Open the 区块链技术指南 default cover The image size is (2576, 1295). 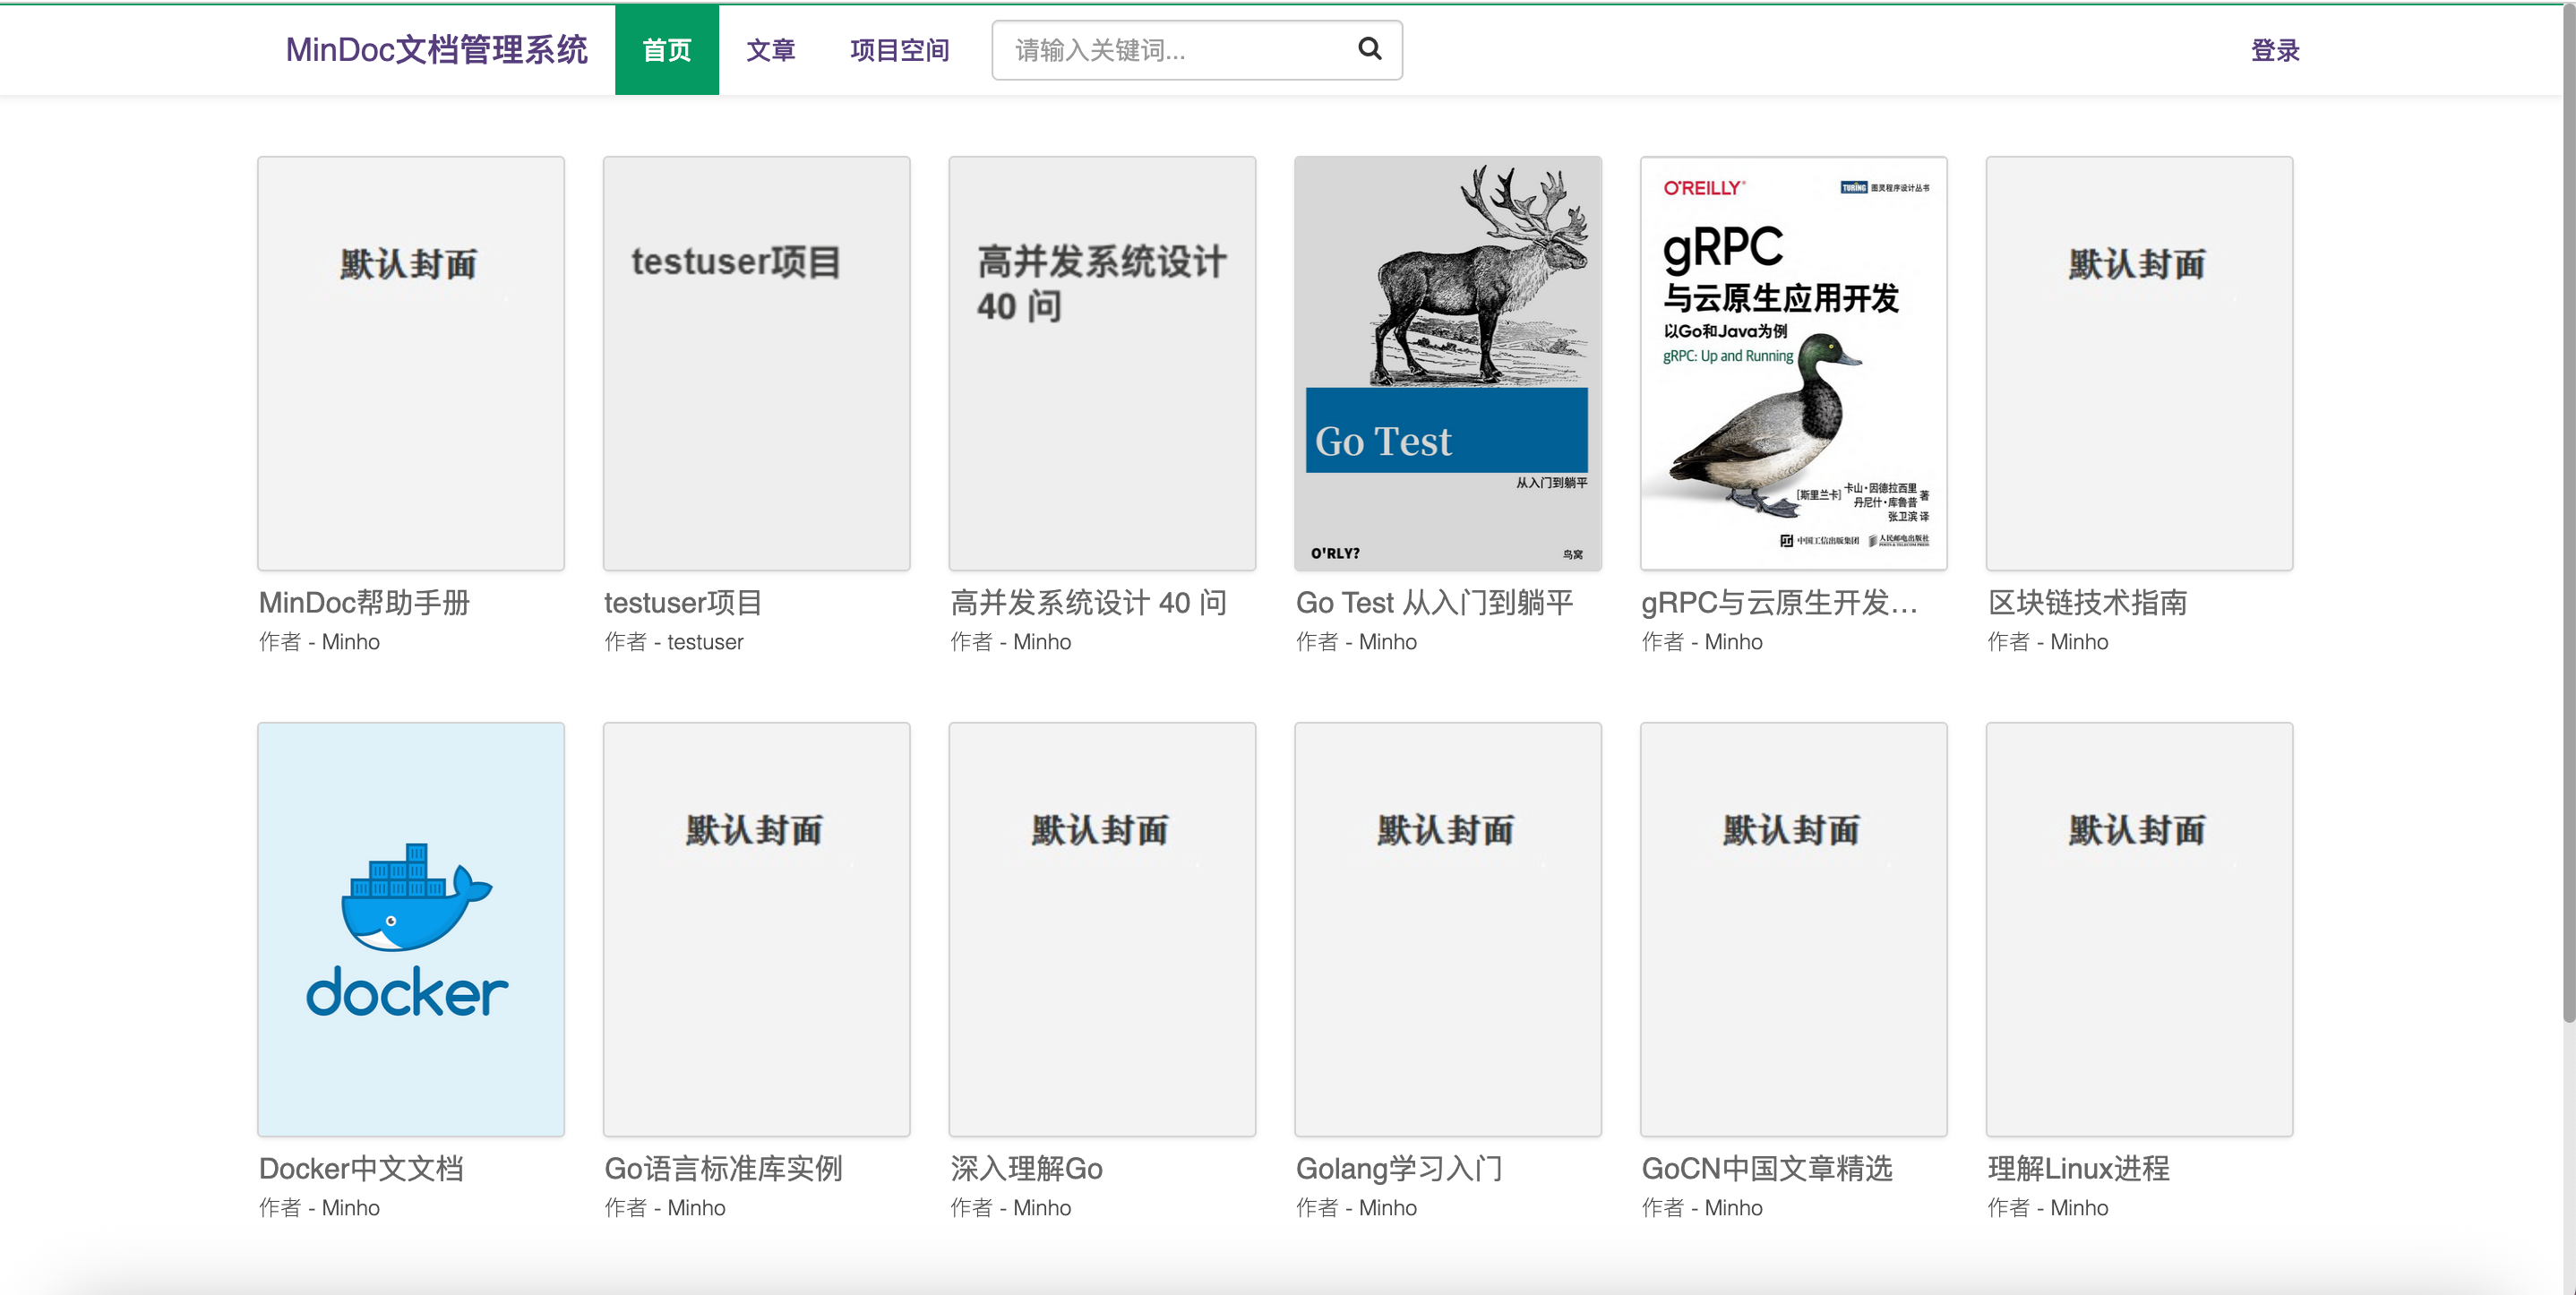click(2138, 363)
